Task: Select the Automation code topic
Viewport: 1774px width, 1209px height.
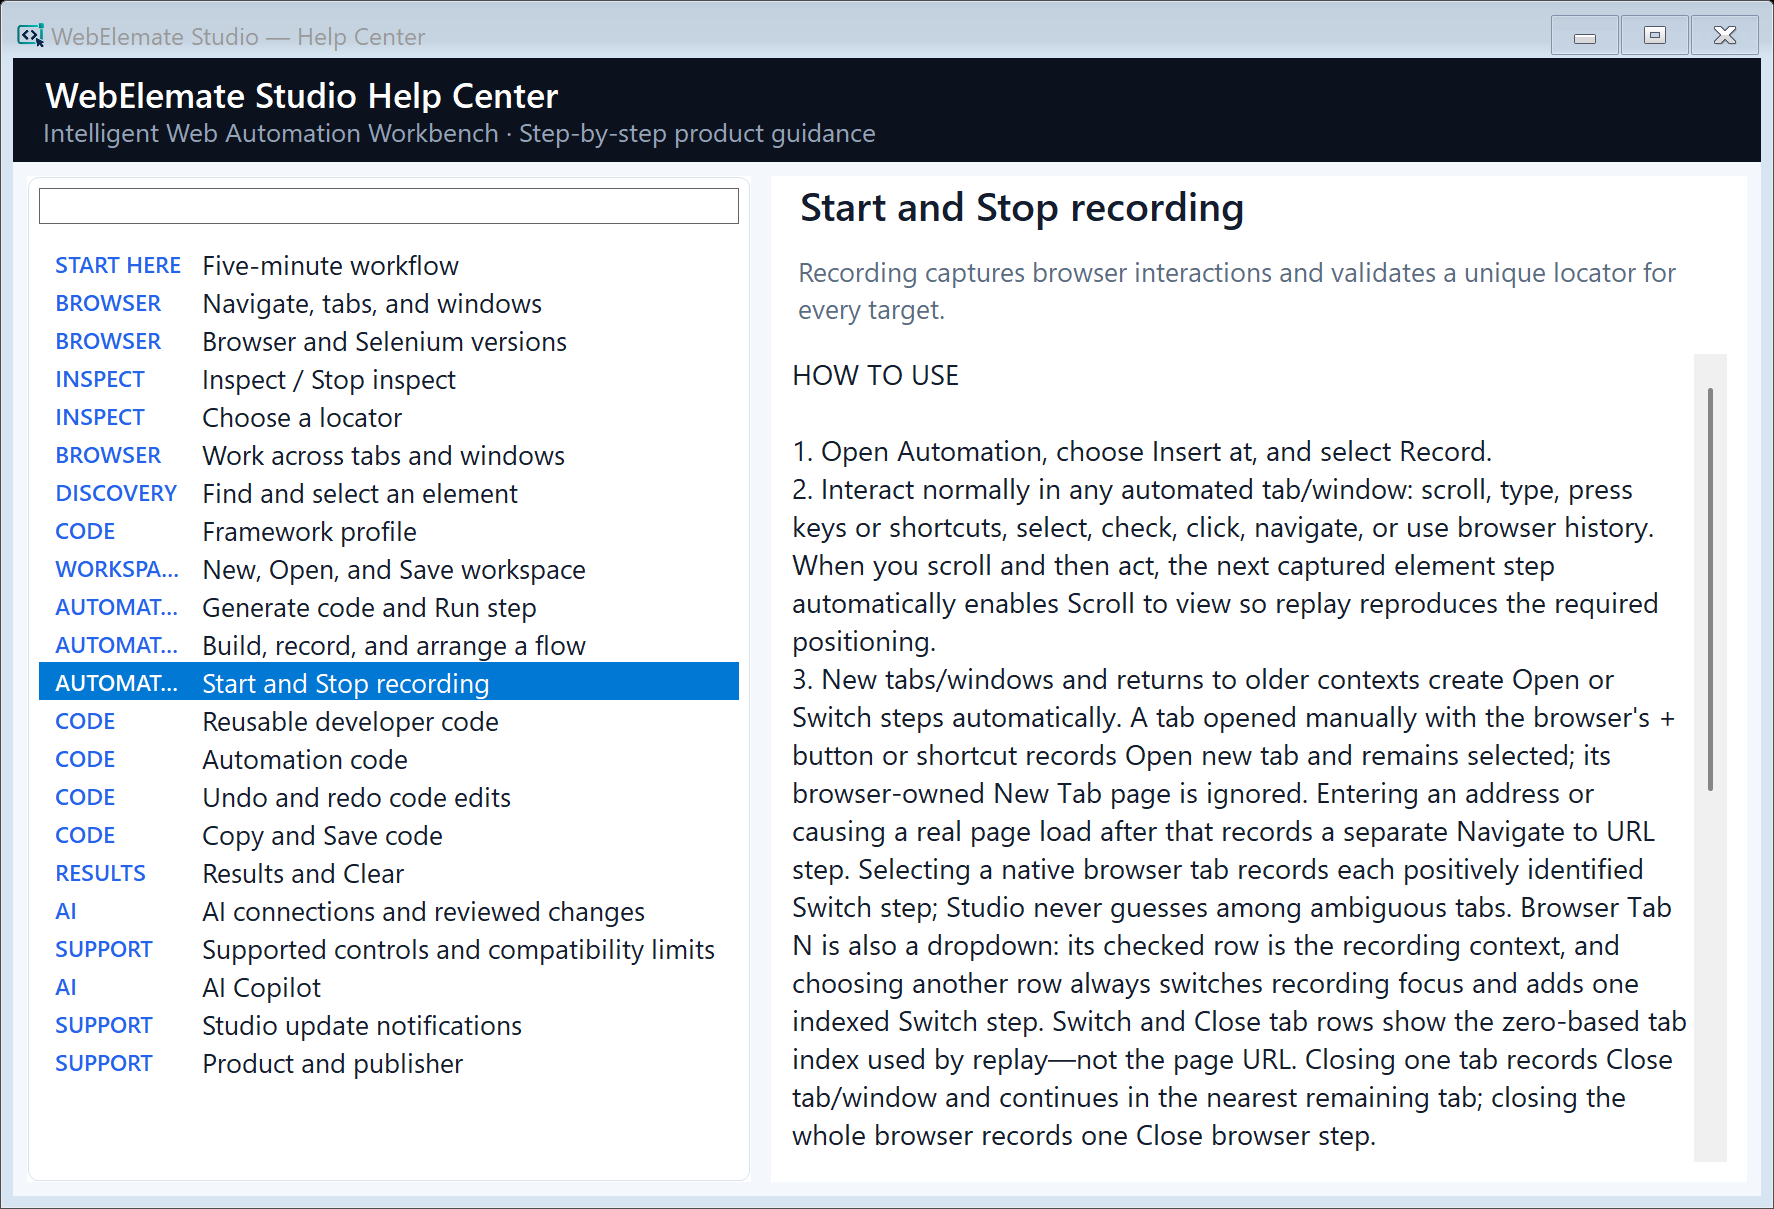Action: pos(388,760)
